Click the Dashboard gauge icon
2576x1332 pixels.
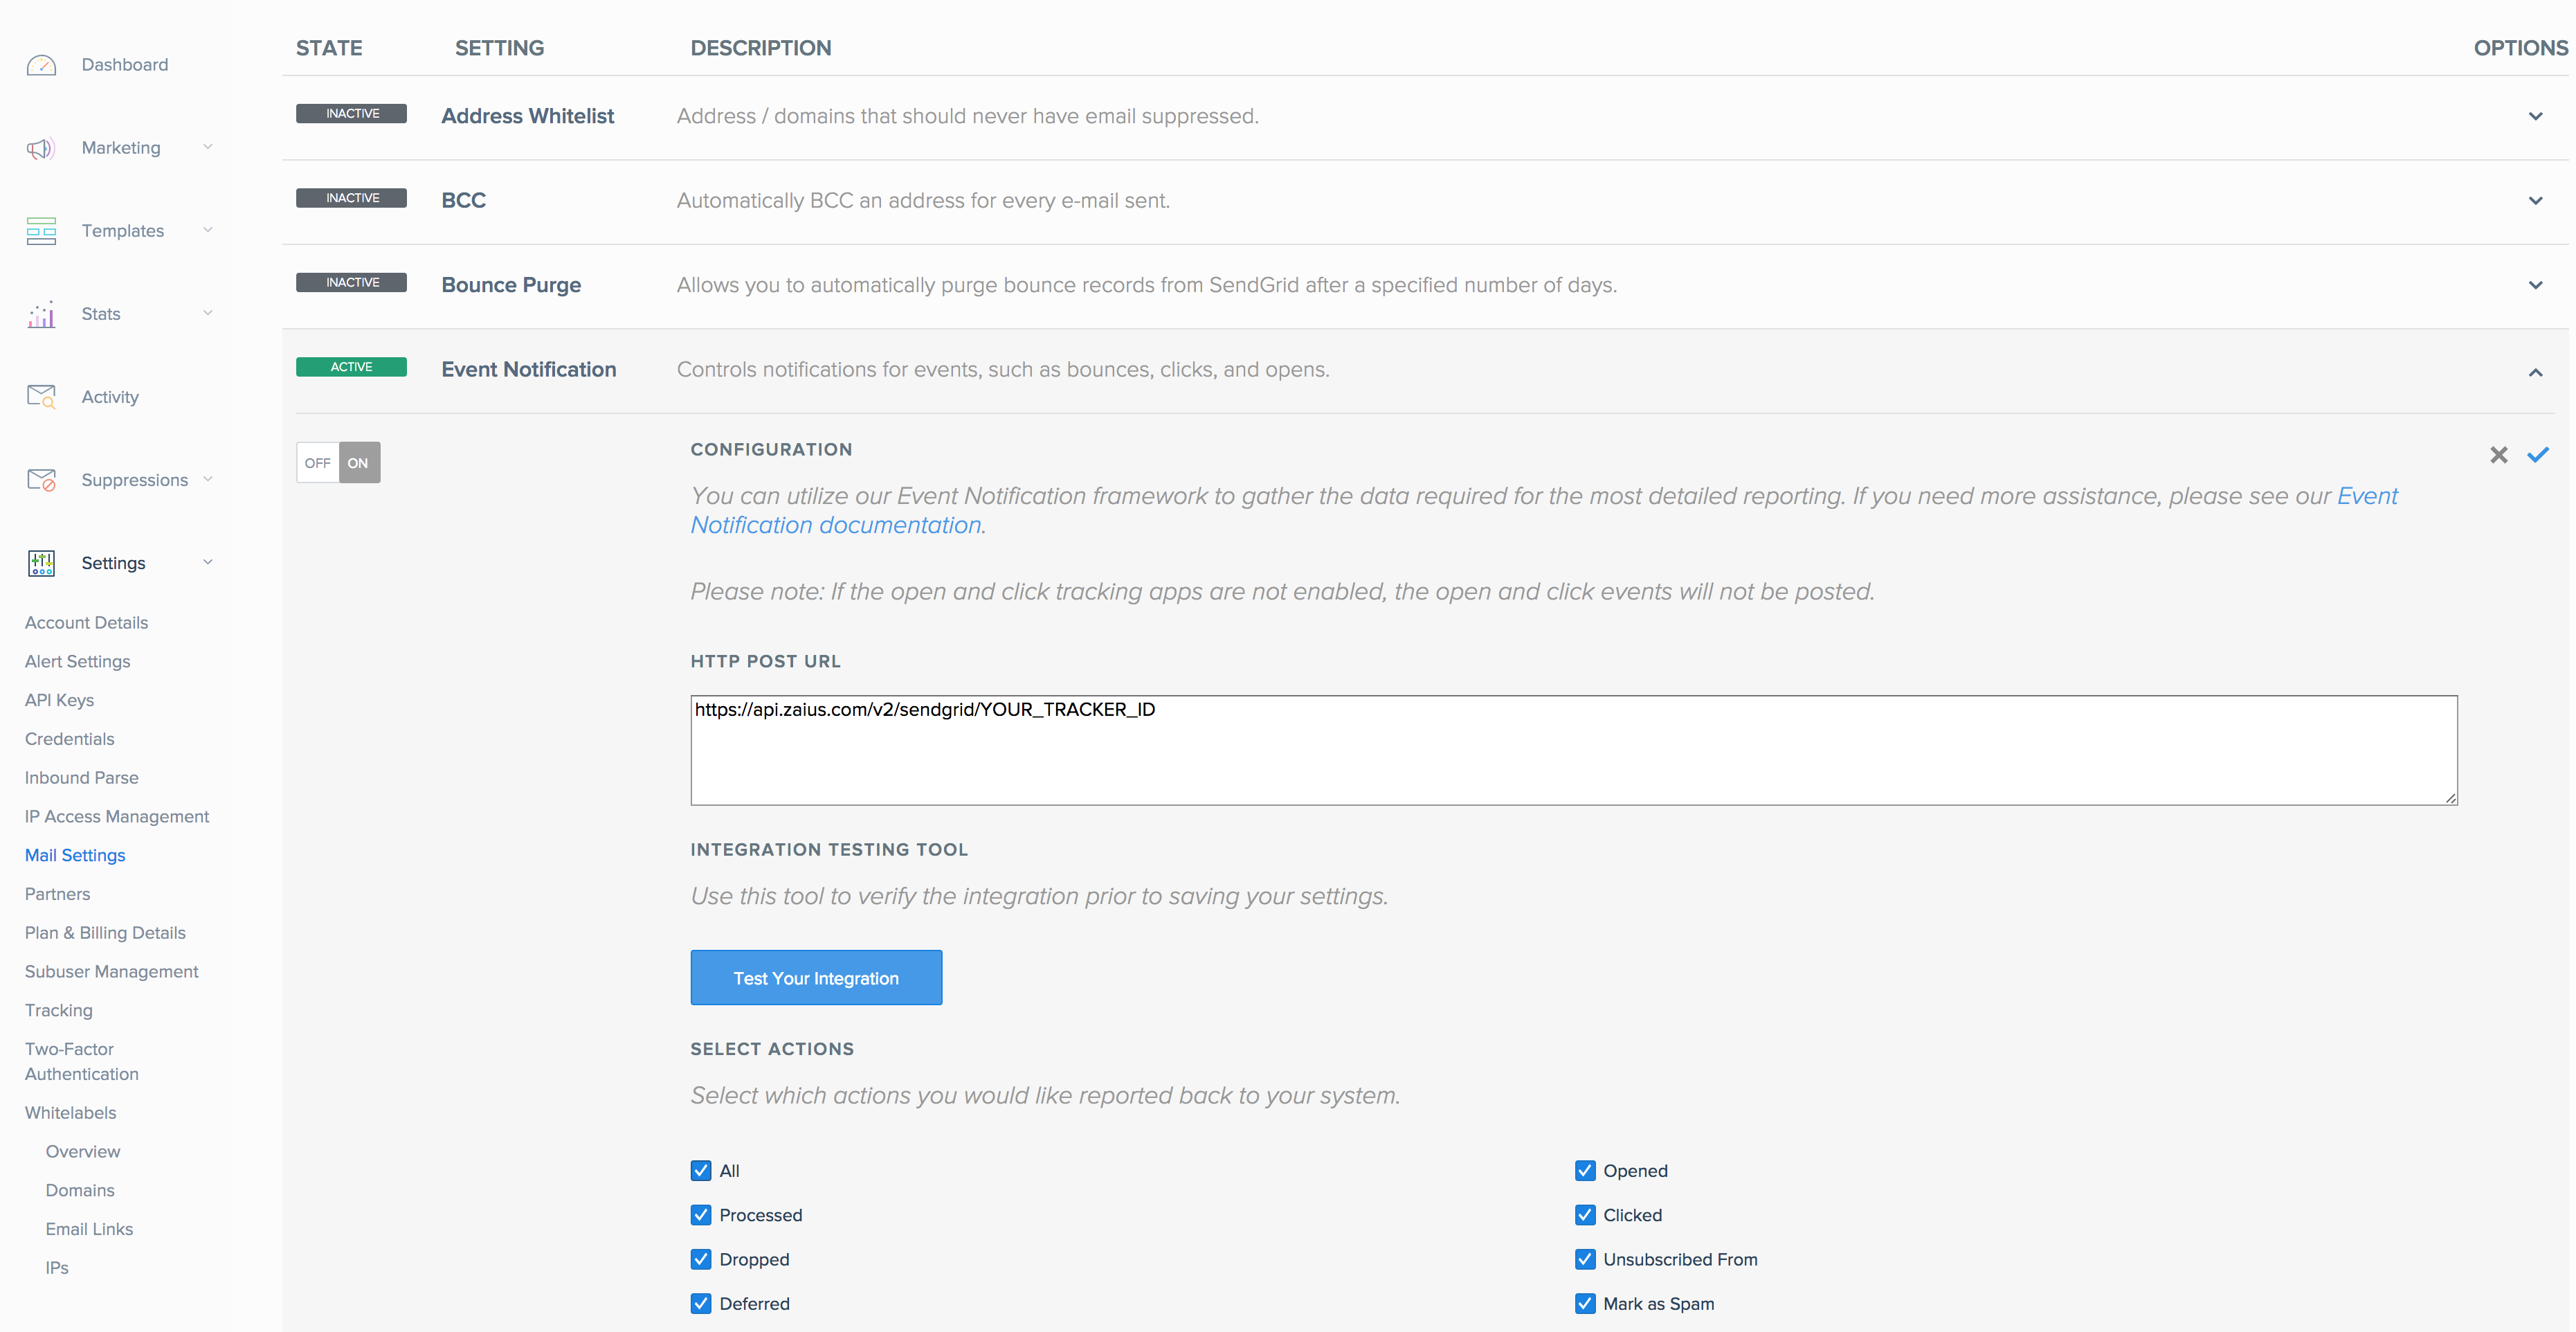point(41,66)
